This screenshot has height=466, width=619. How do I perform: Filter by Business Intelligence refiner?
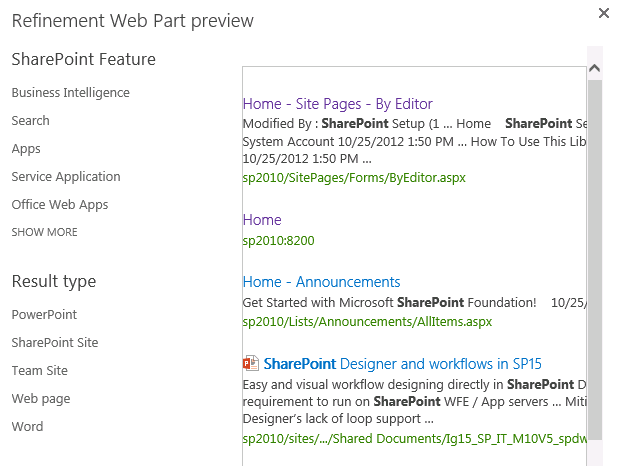[71, 92]
